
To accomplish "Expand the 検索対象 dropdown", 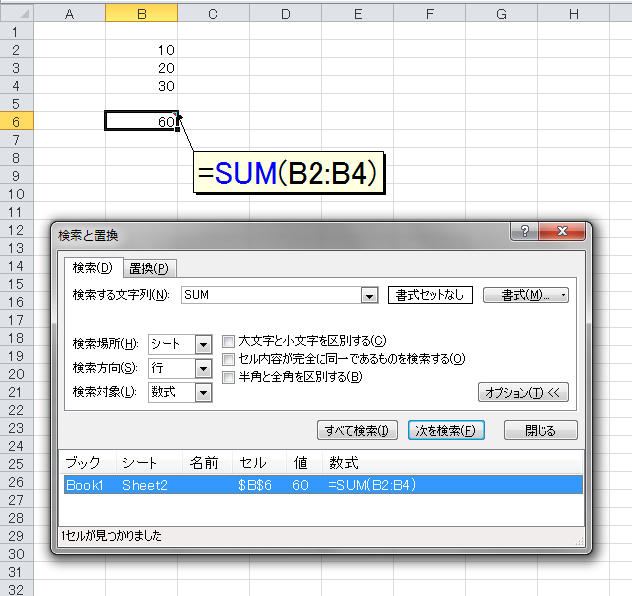I will pyautogui.click(x=204, y=392).
